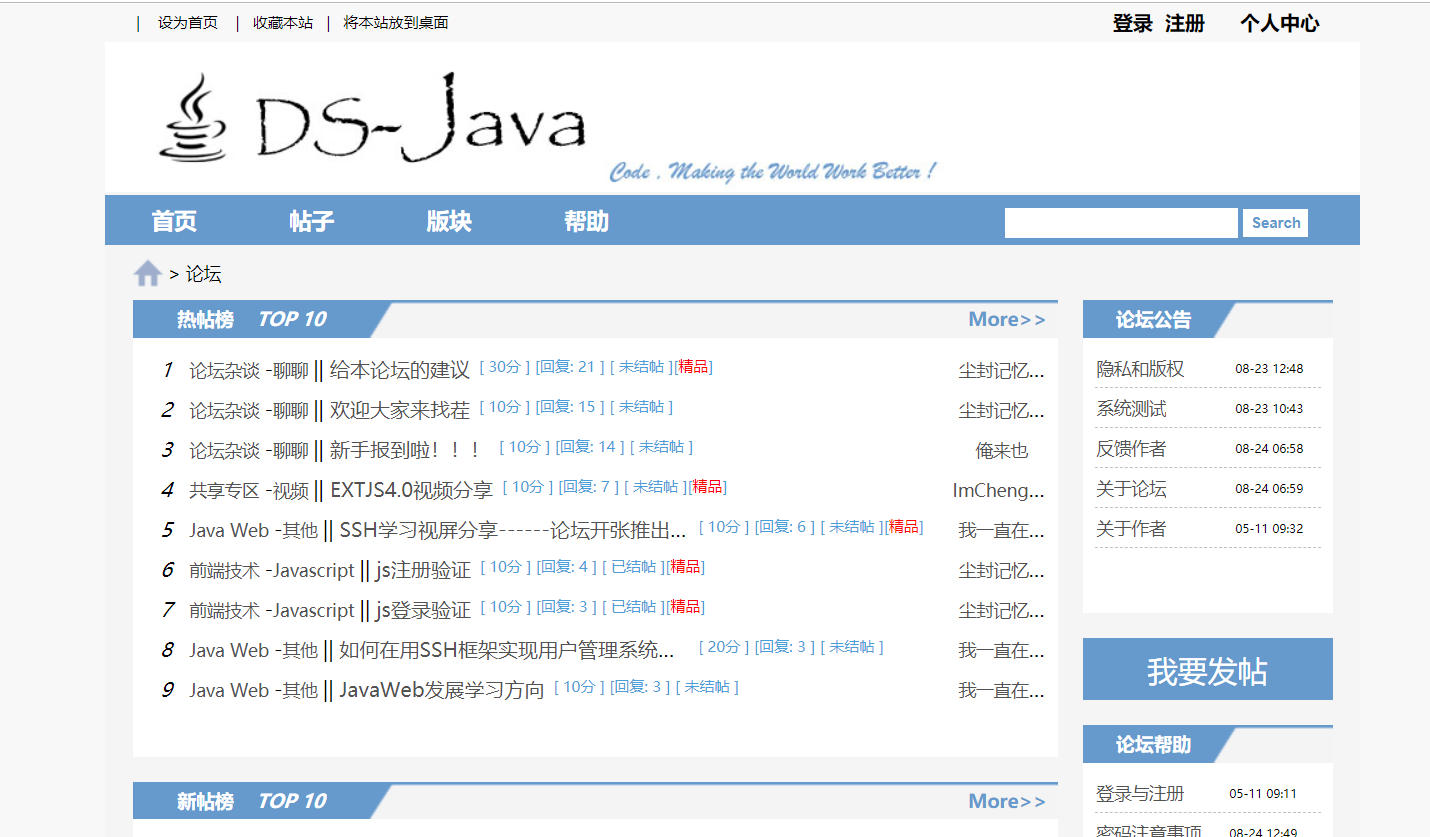This screenshot has height=837, width=1430.
Task: Open announcement 关于论坛
Action: 1131,488
